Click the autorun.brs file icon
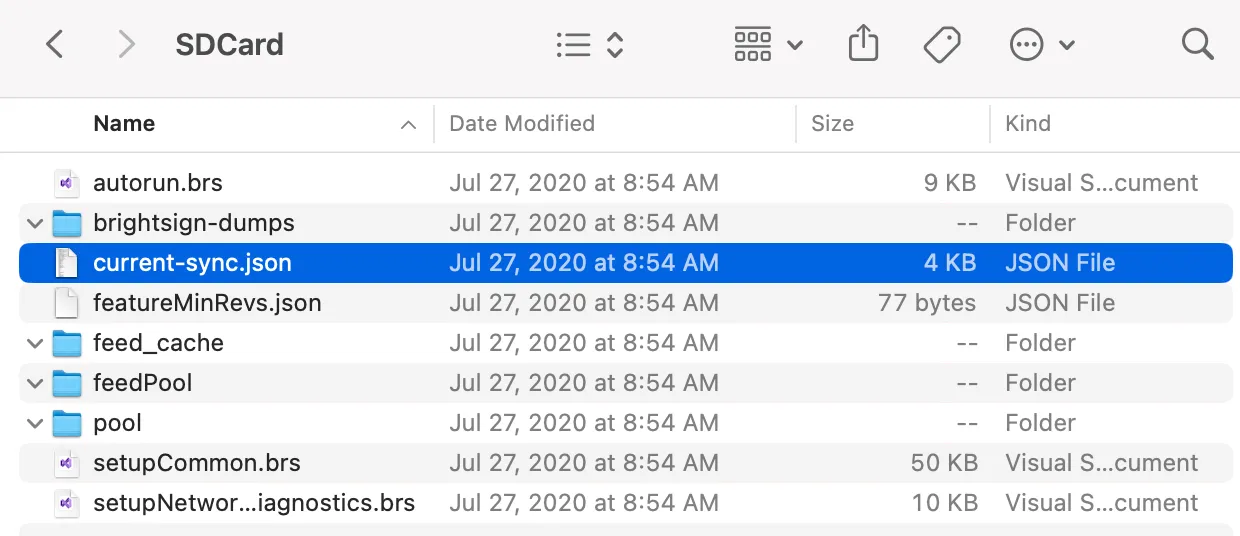The image size is (1240, 536). [66, 183]
